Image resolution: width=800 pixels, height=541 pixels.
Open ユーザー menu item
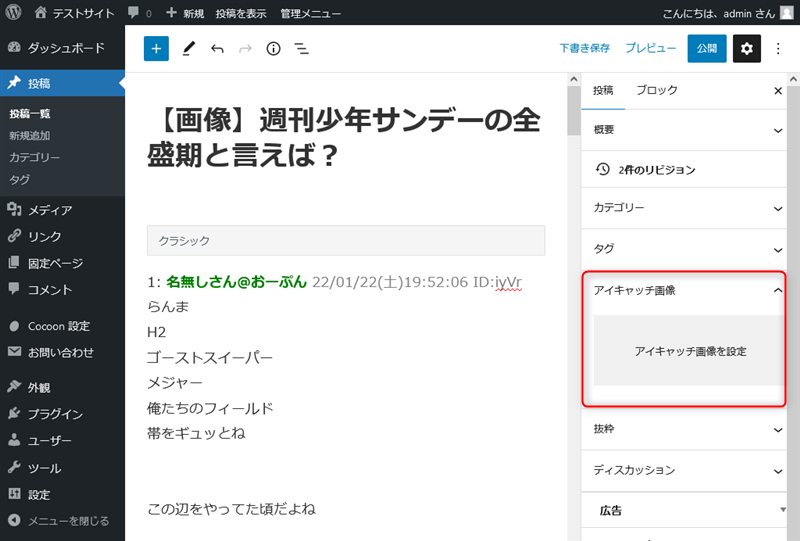pos(62,440)
